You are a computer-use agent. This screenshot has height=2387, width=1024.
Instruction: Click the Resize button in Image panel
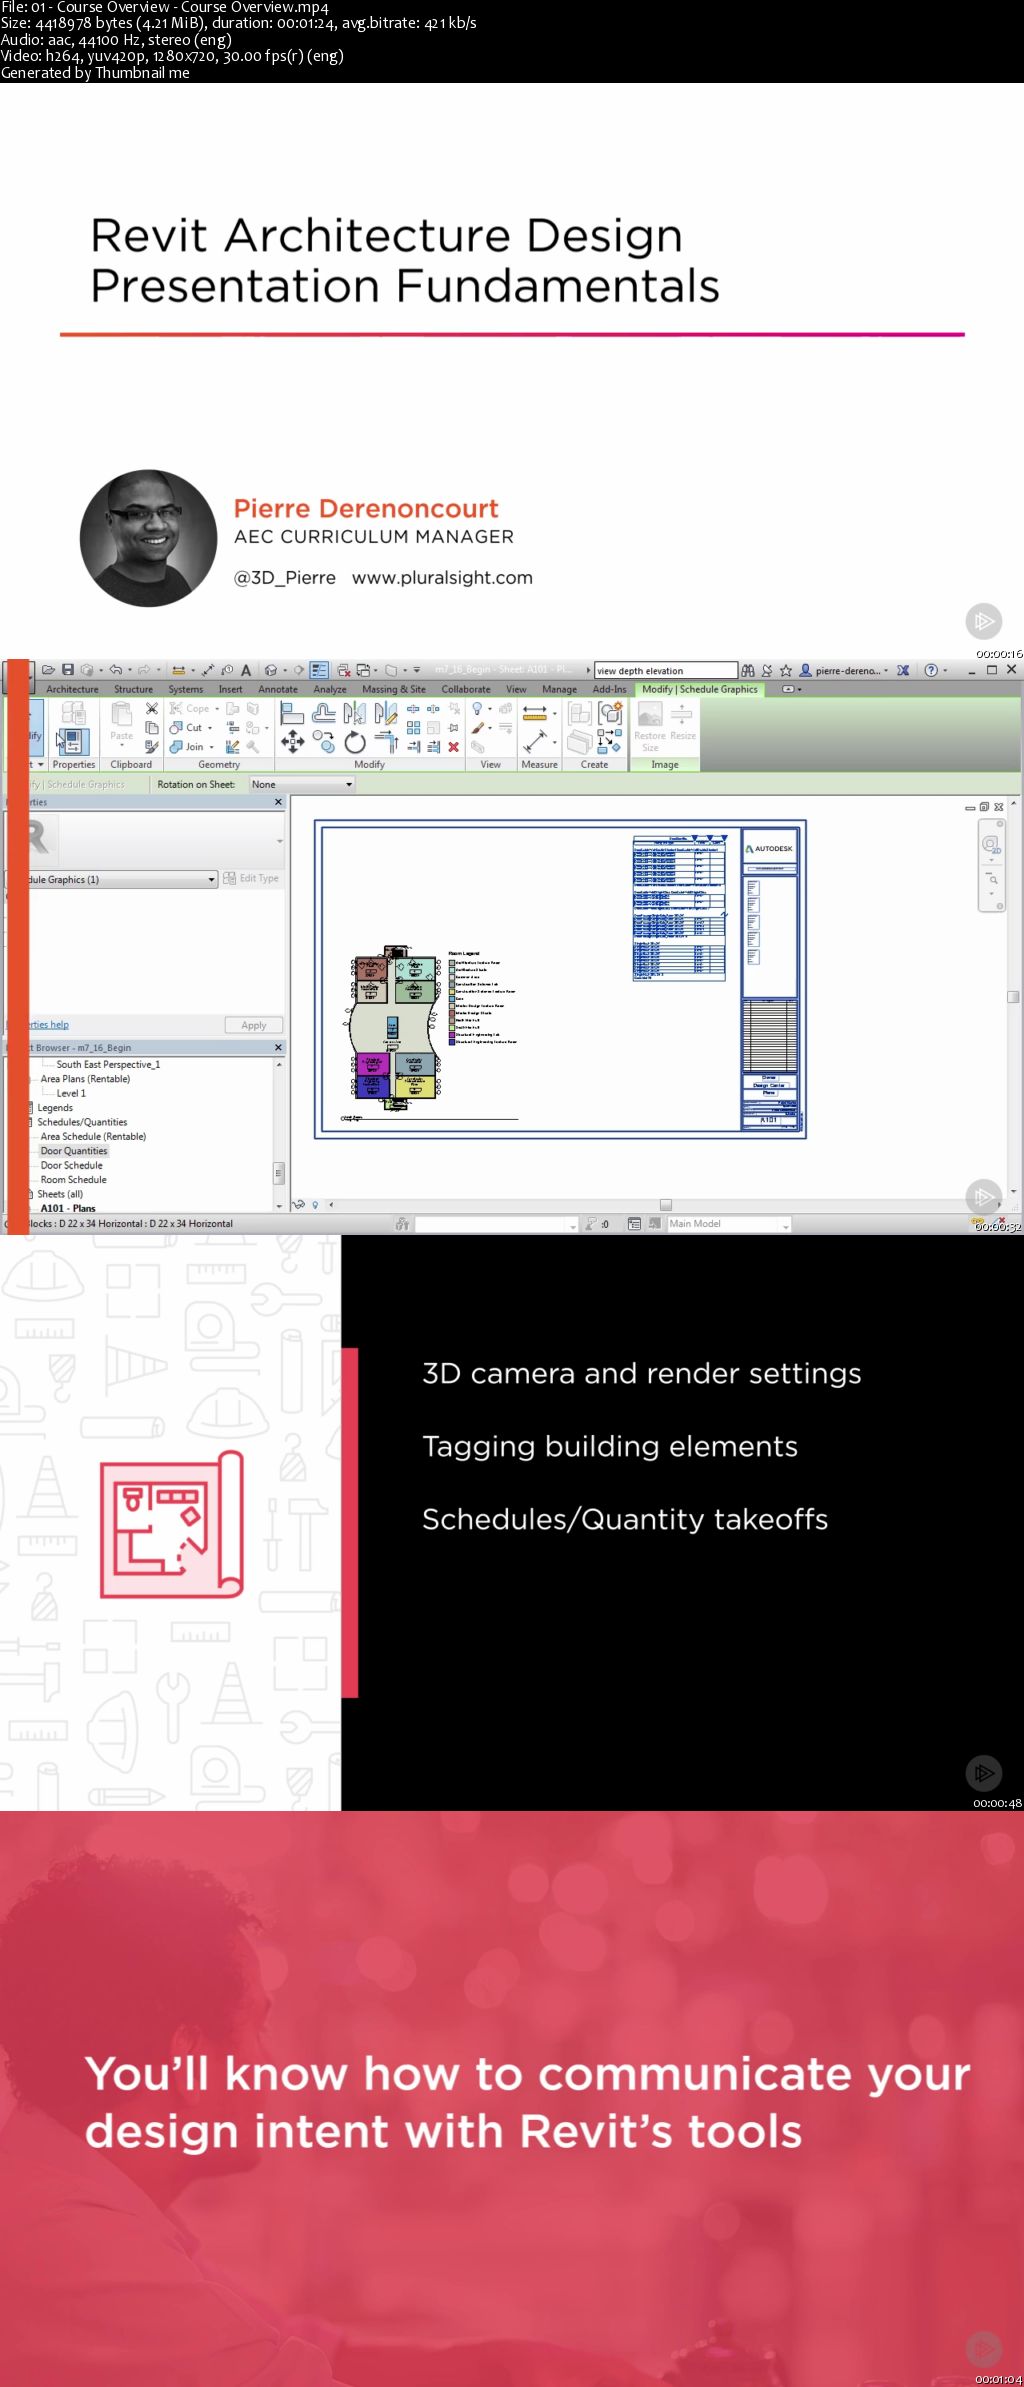coord(682,721)
